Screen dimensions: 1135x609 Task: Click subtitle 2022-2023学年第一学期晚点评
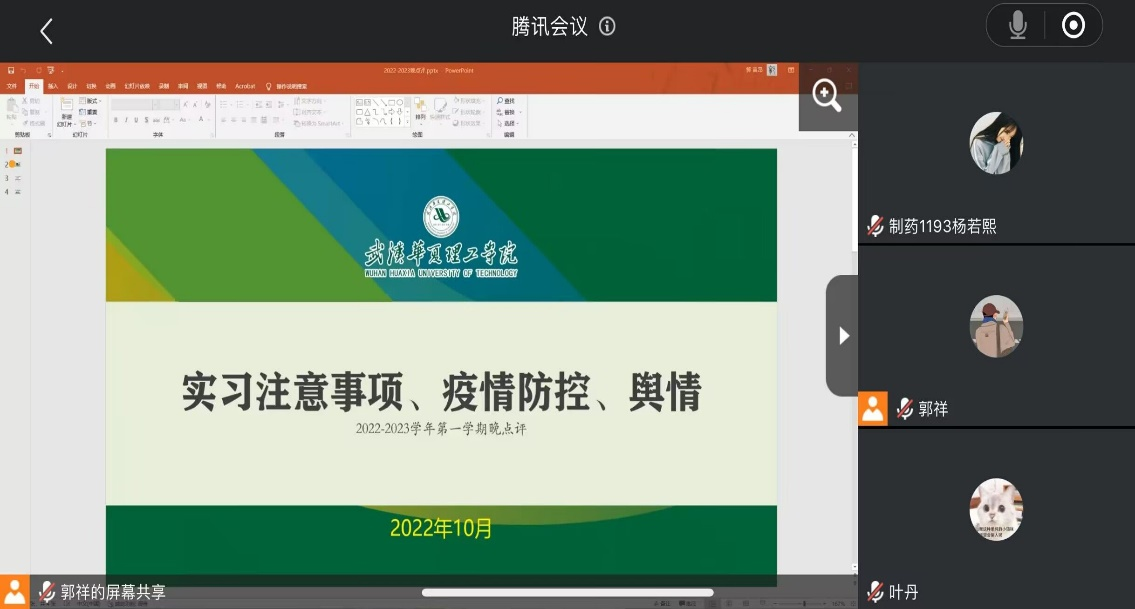pos(441,429)
